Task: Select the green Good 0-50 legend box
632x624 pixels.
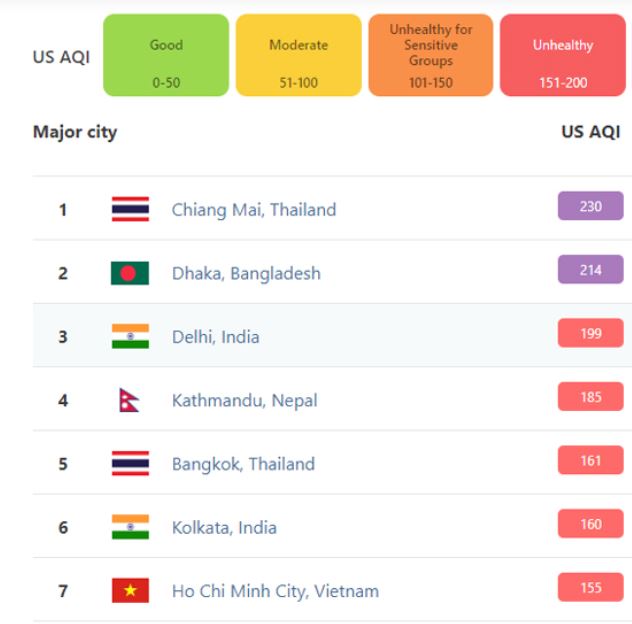Action: pos(166,55)
